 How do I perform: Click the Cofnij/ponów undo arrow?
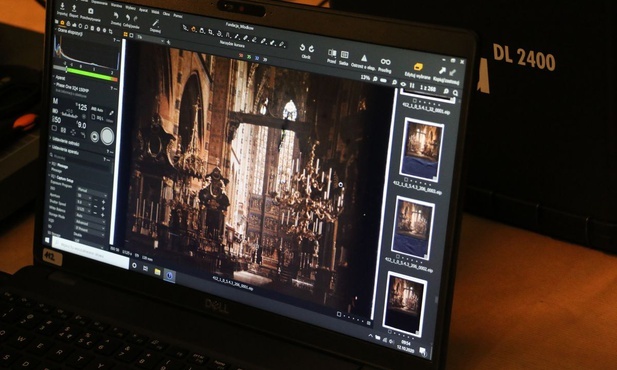tap(127, 17)
